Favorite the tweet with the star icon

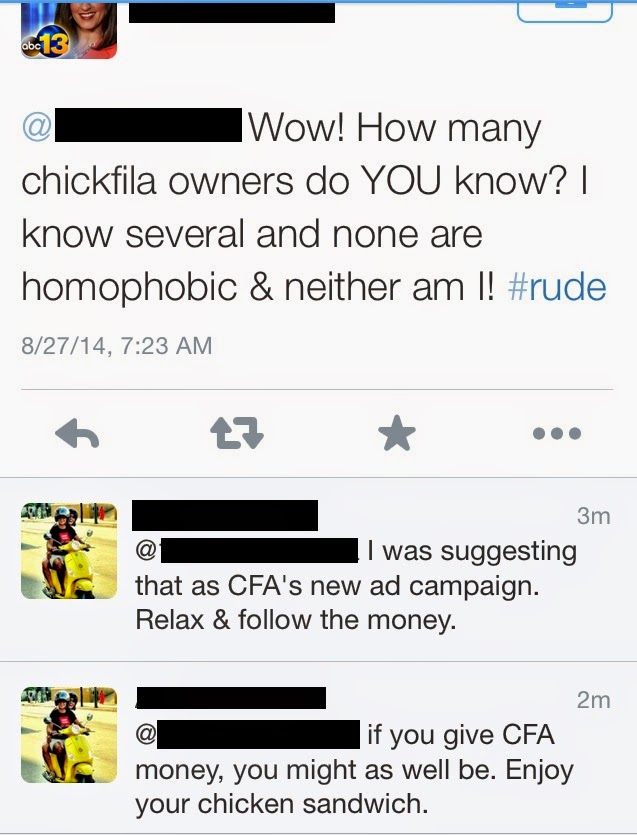(x=397, y=432)
